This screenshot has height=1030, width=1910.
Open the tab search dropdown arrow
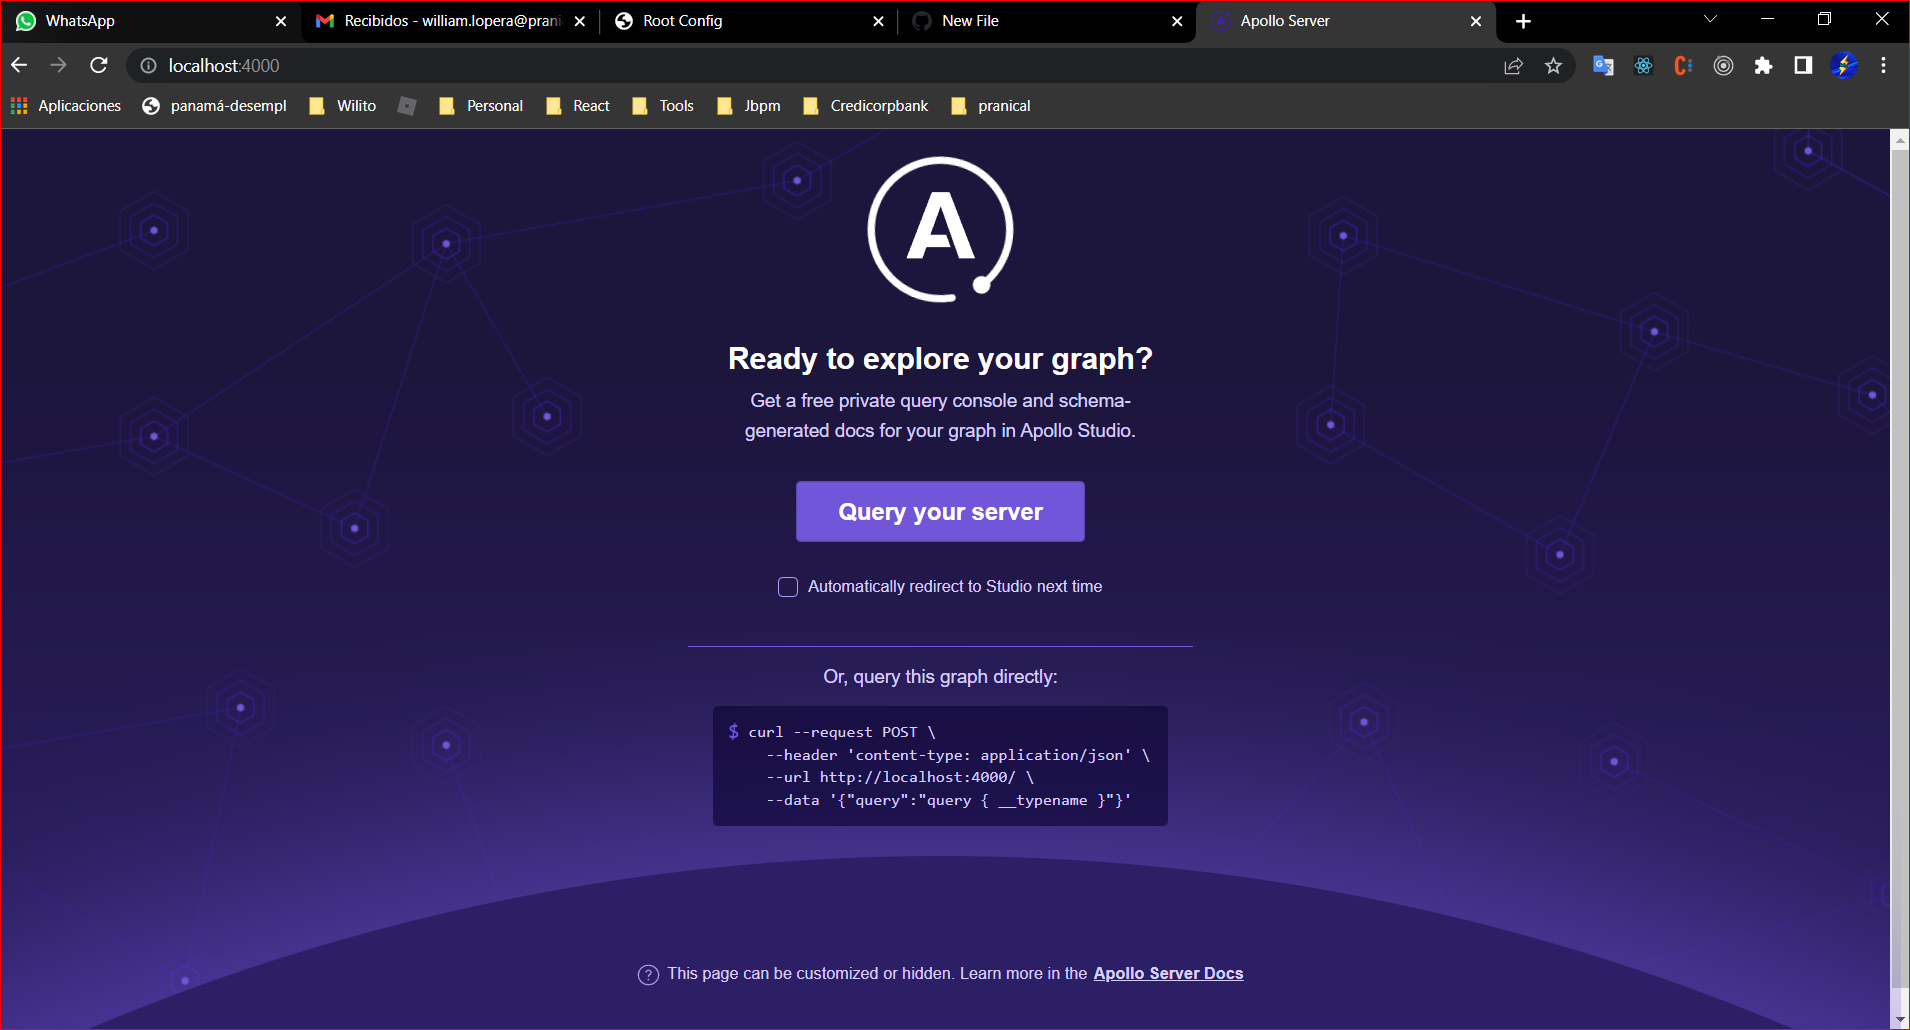pos(1710,19)
